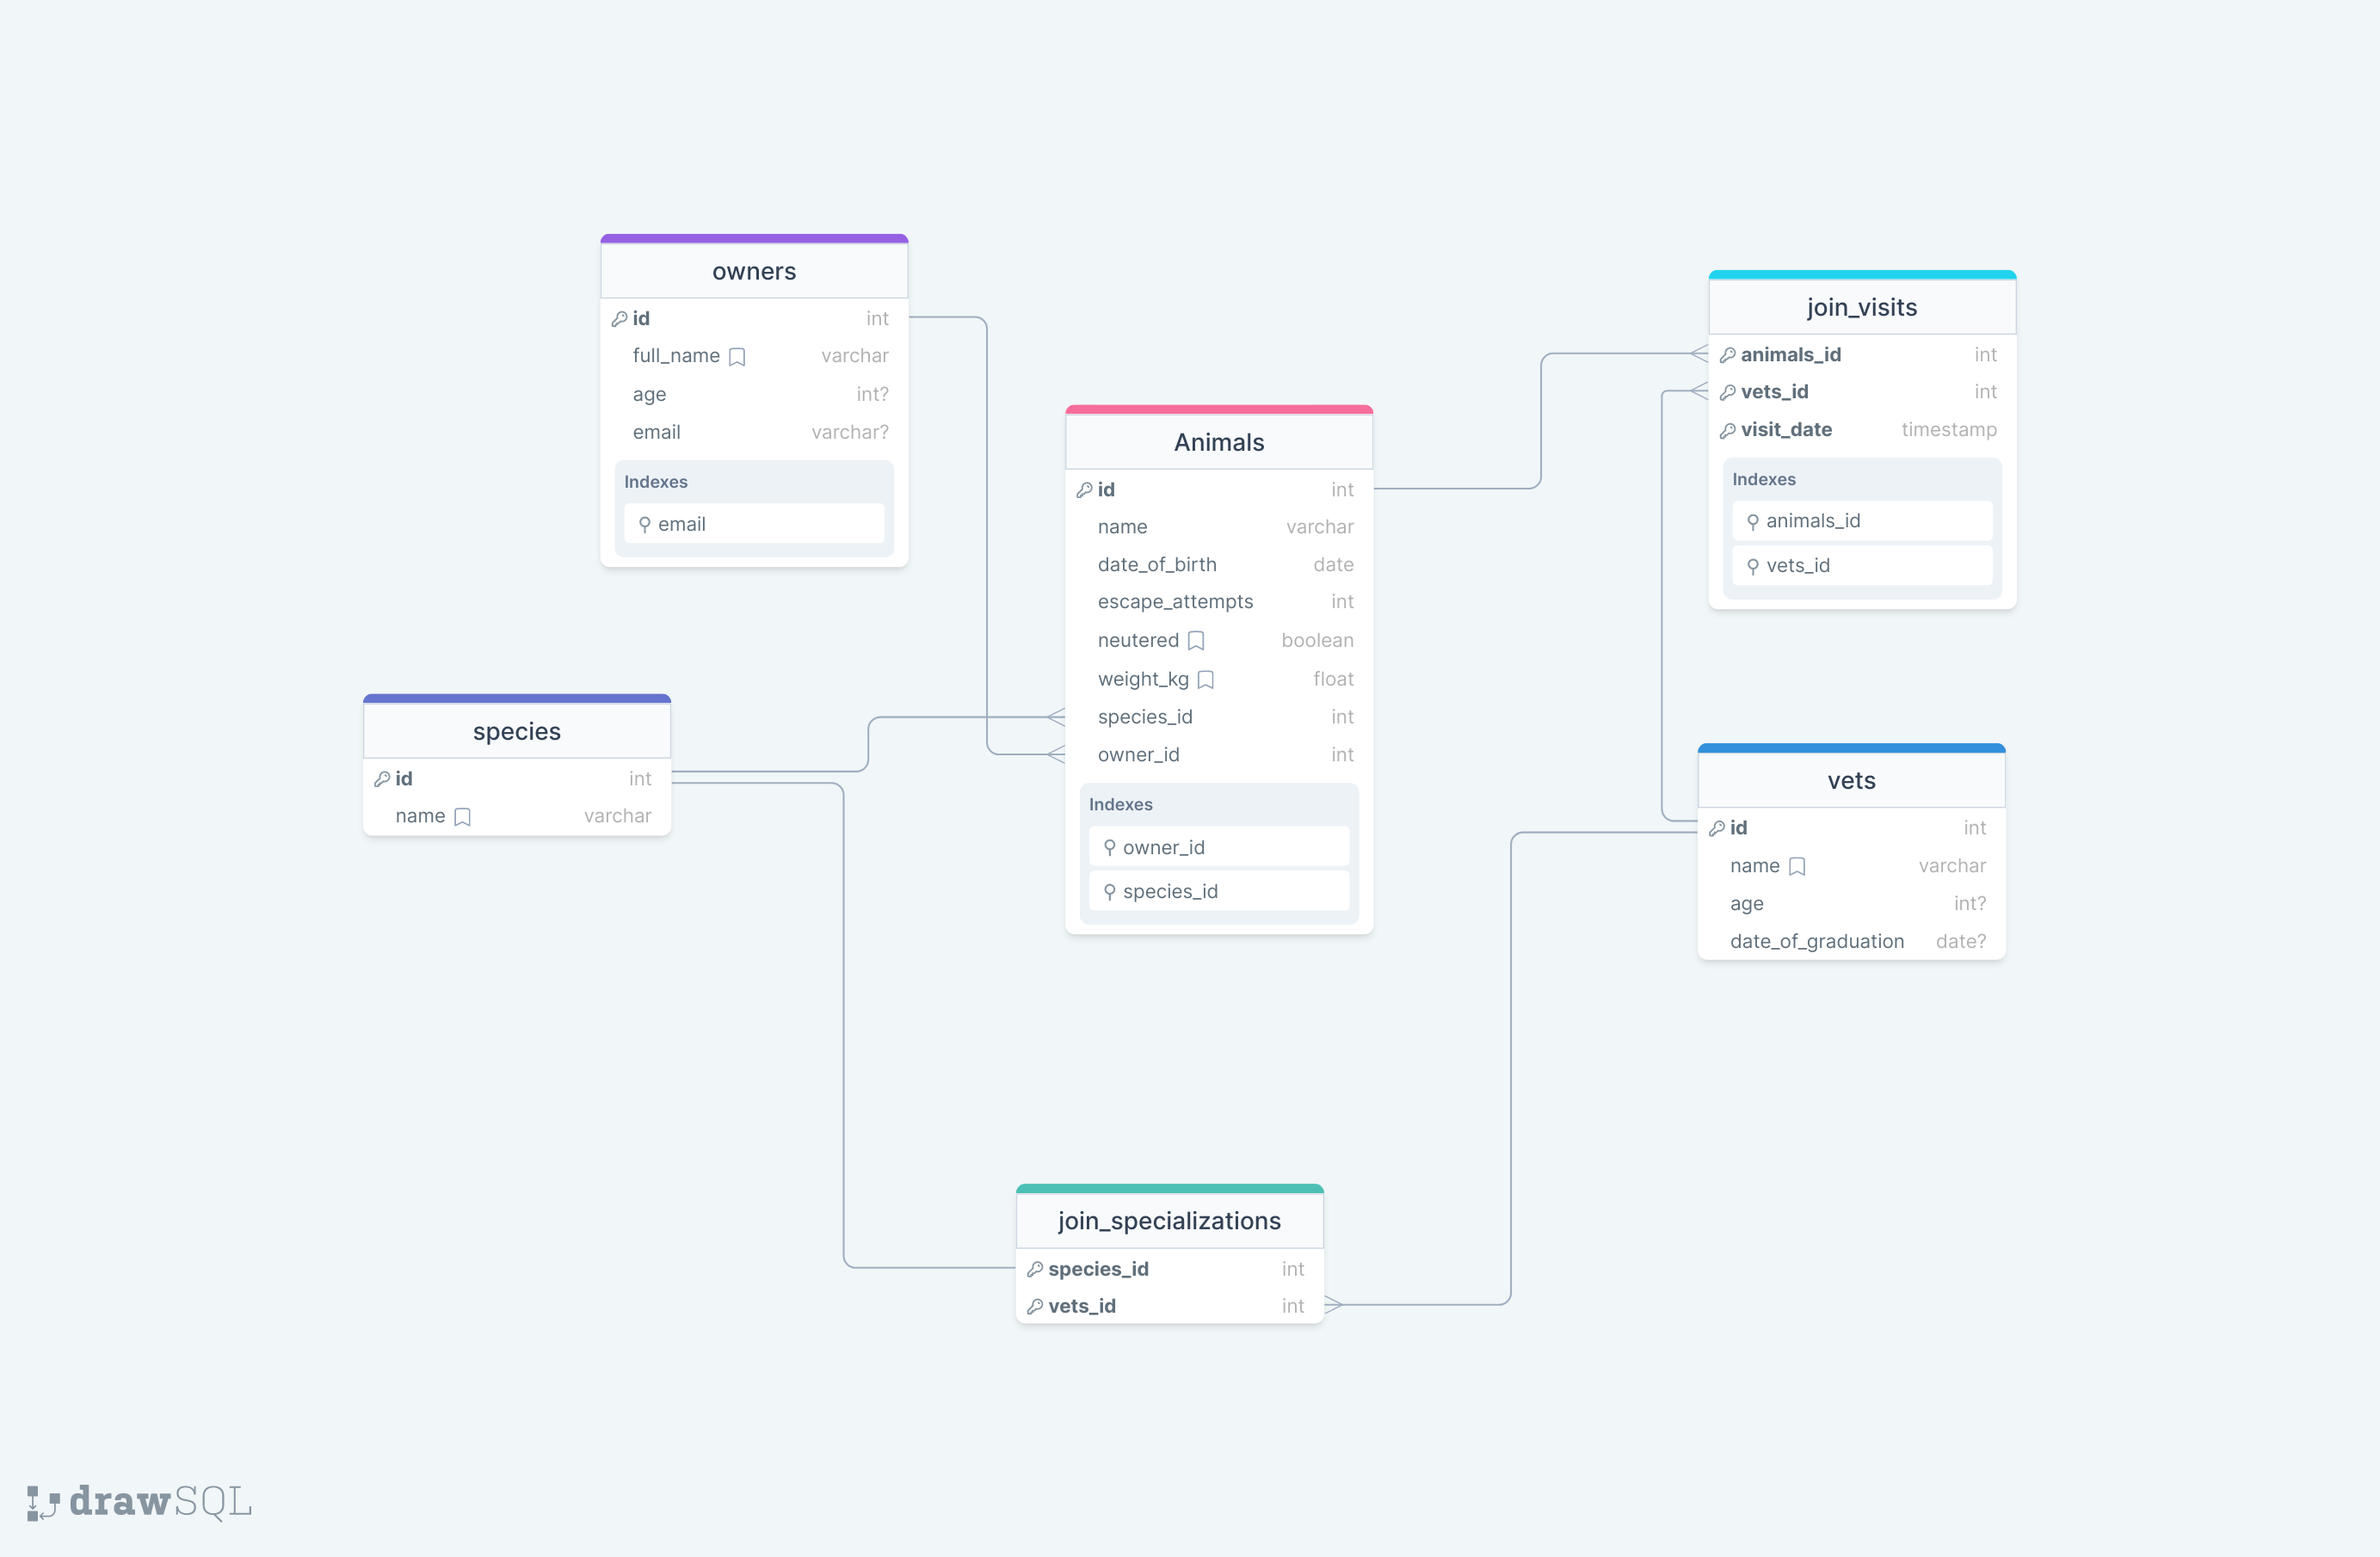Click the key icon next to visit_date

point(1727,431)
